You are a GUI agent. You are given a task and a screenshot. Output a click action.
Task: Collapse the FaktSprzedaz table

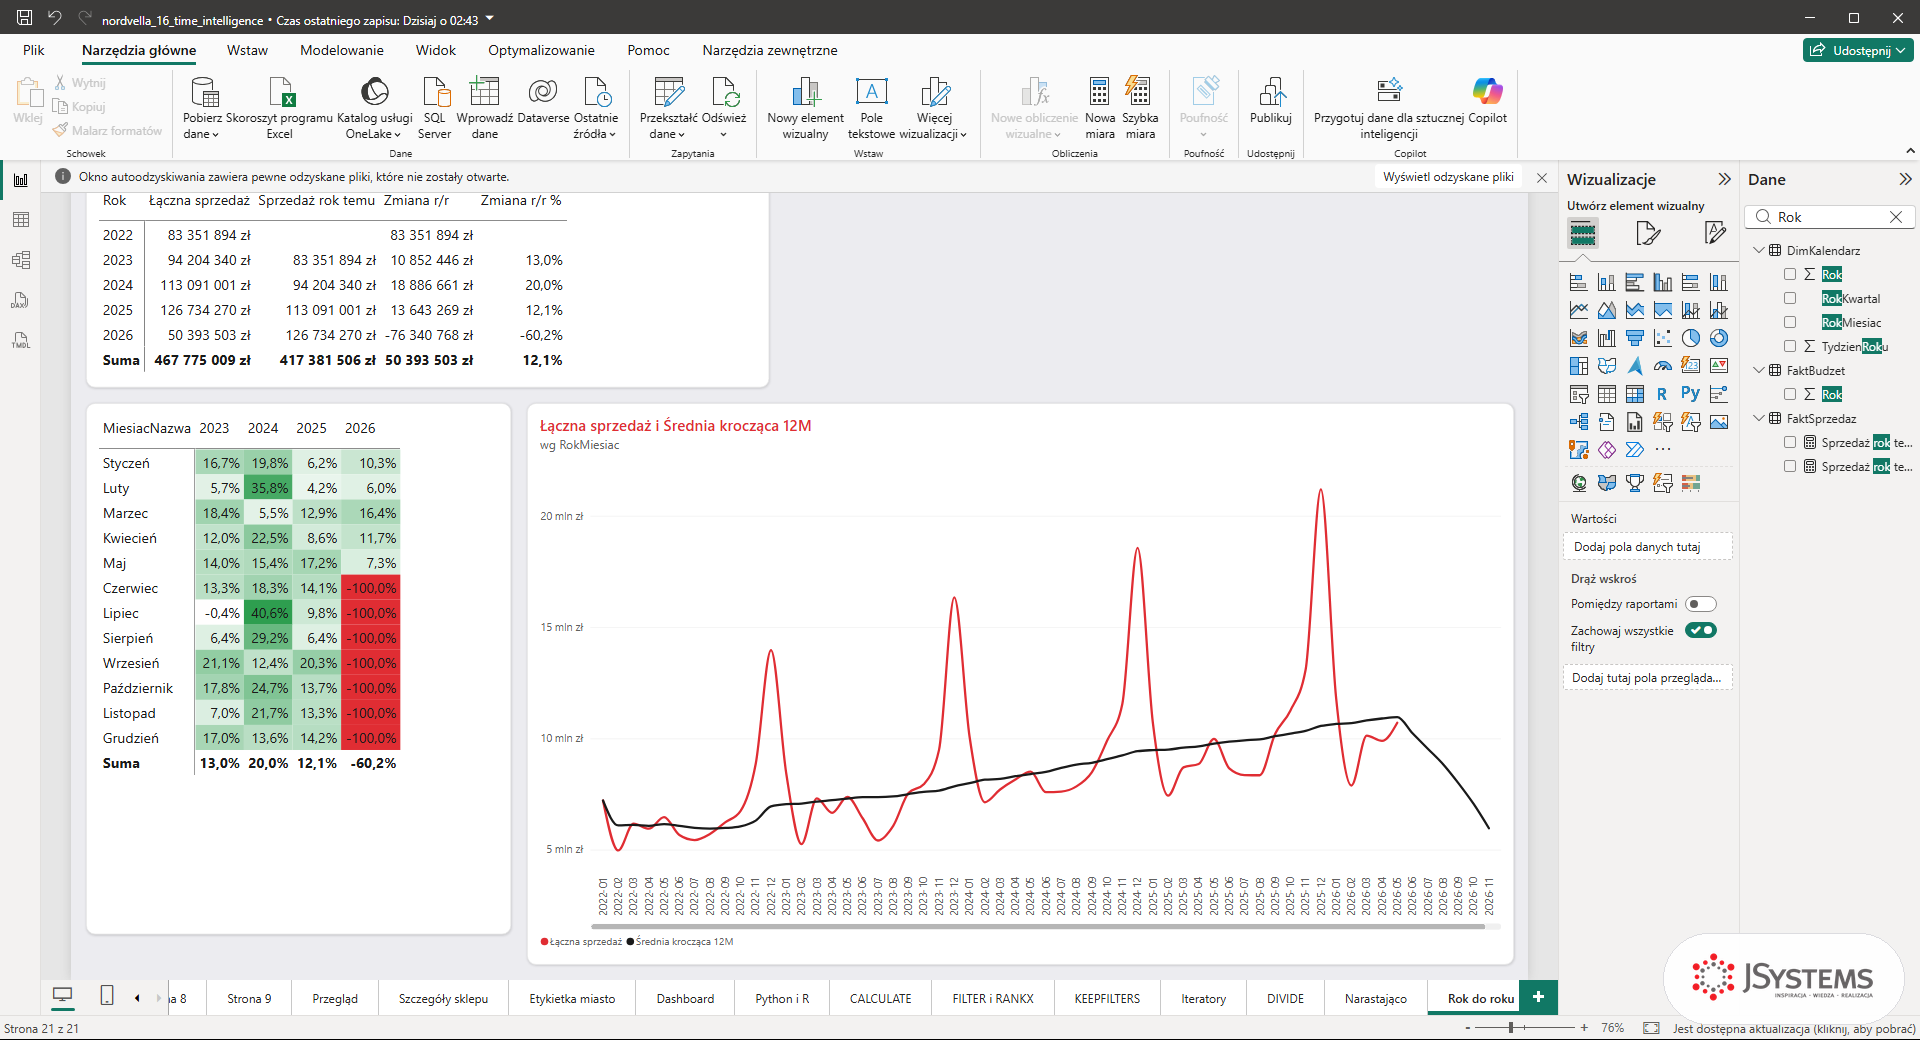pyautogui.click(x=1759, y=418)
